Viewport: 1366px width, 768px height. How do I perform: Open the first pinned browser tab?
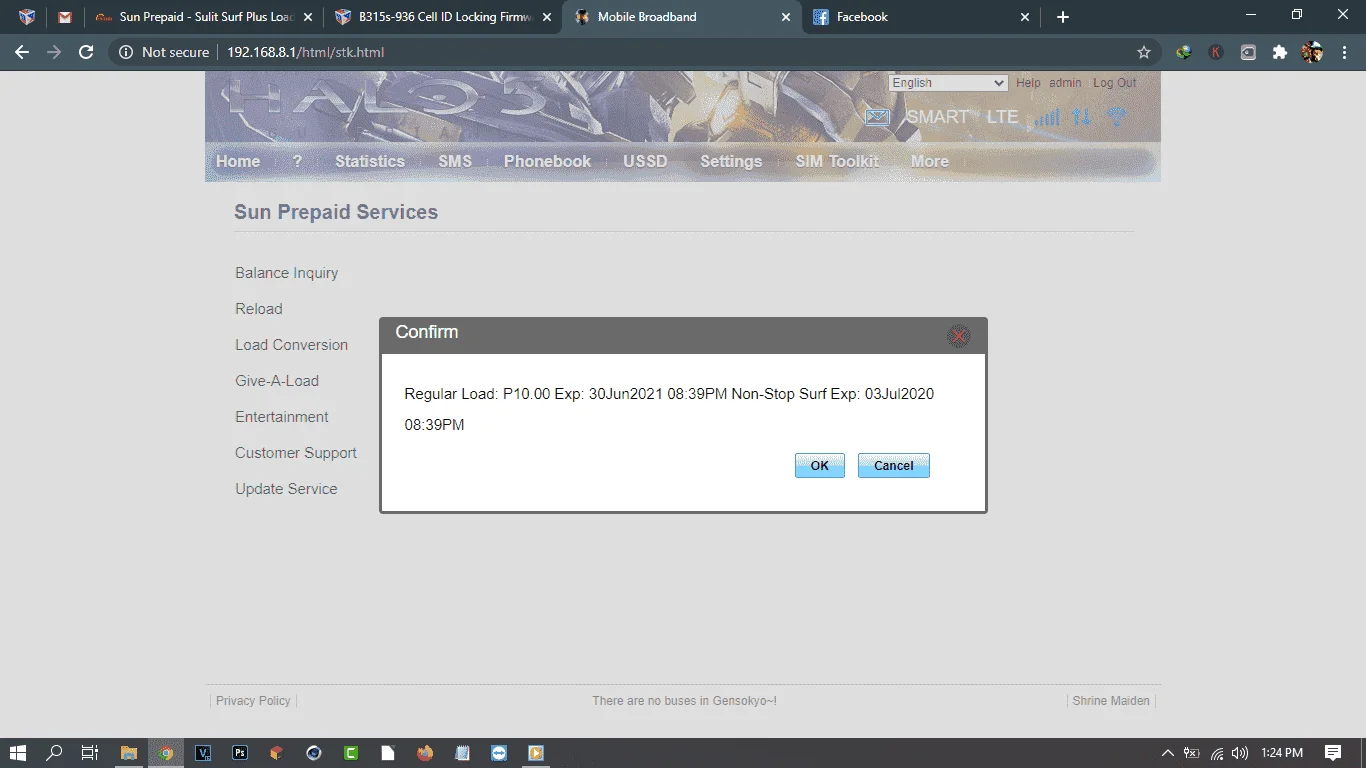pos(27,17)
